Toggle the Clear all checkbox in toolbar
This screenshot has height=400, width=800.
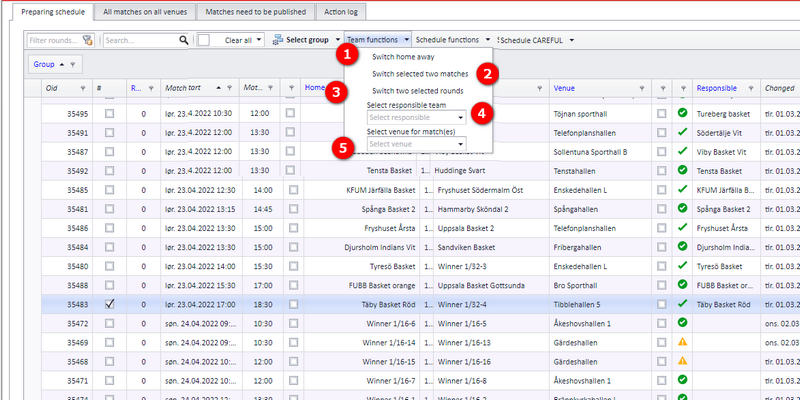coord(204,40)
